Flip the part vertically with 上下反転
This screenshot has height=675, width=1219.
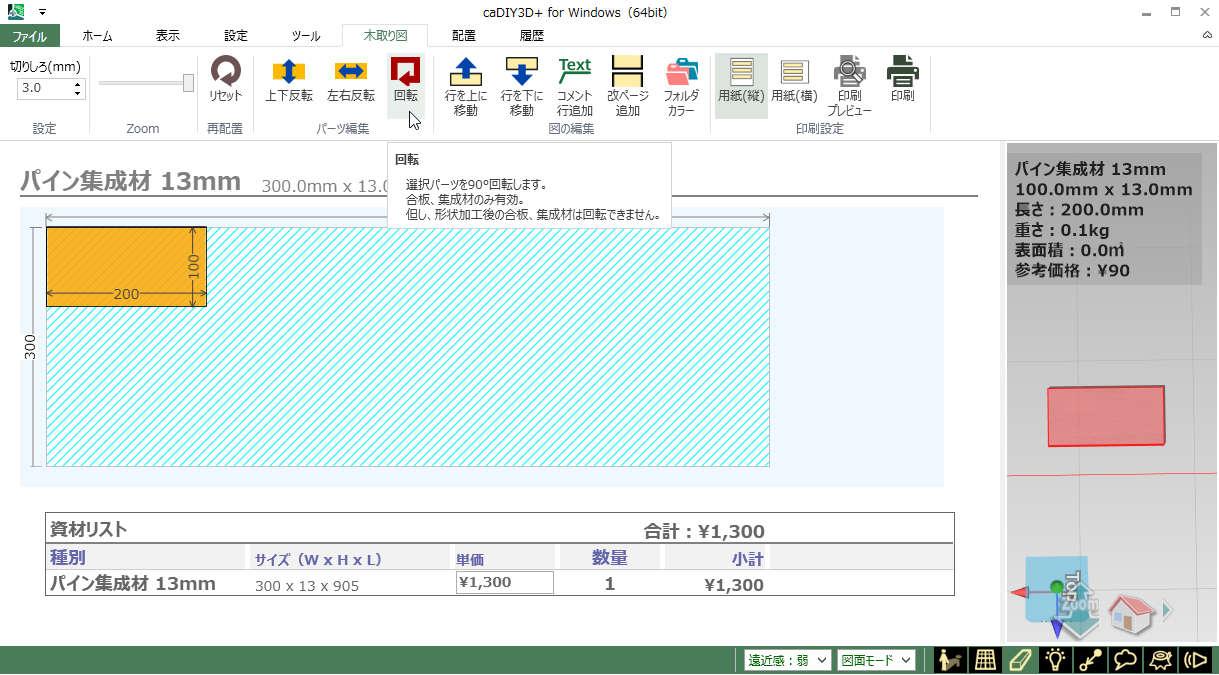288,80
